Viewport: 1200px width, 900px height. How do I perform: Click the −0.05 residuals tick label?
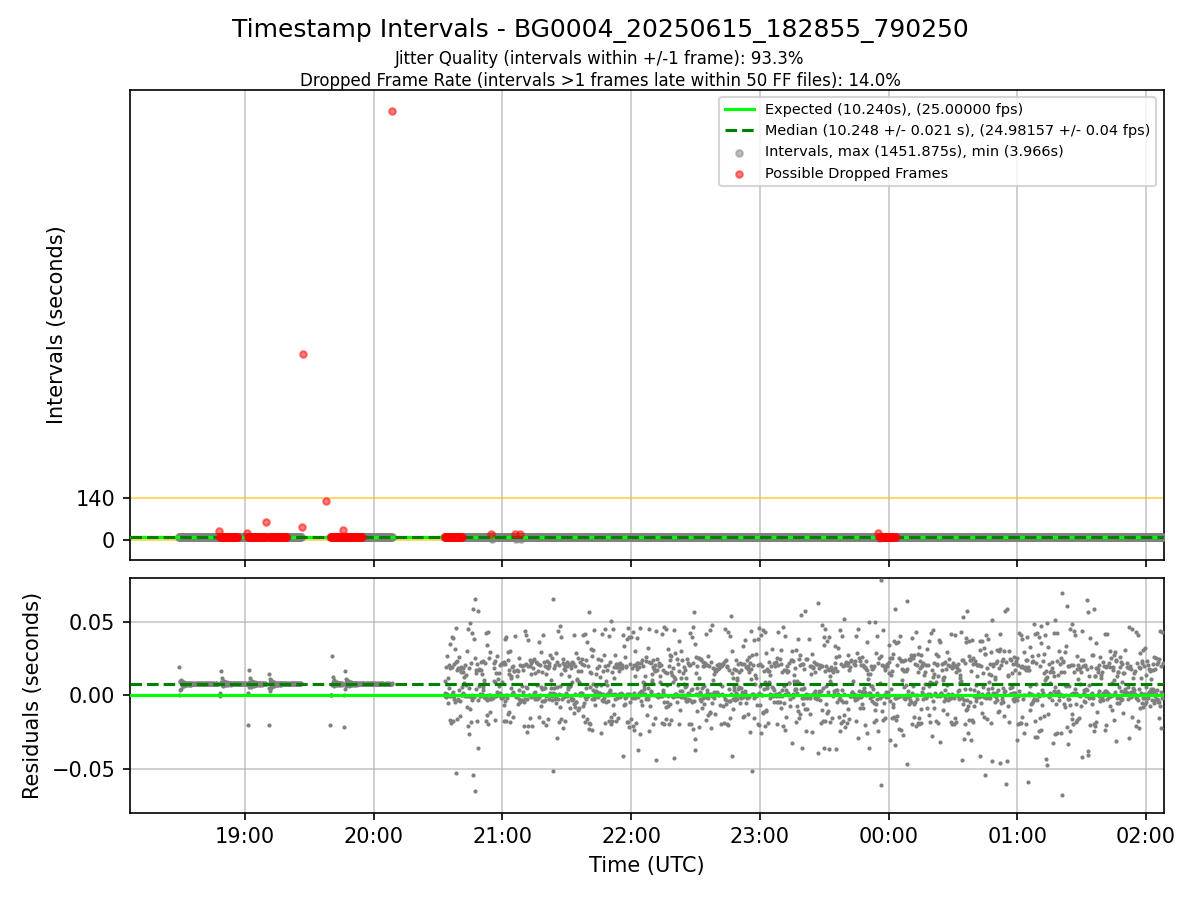(x=85, y=770)
